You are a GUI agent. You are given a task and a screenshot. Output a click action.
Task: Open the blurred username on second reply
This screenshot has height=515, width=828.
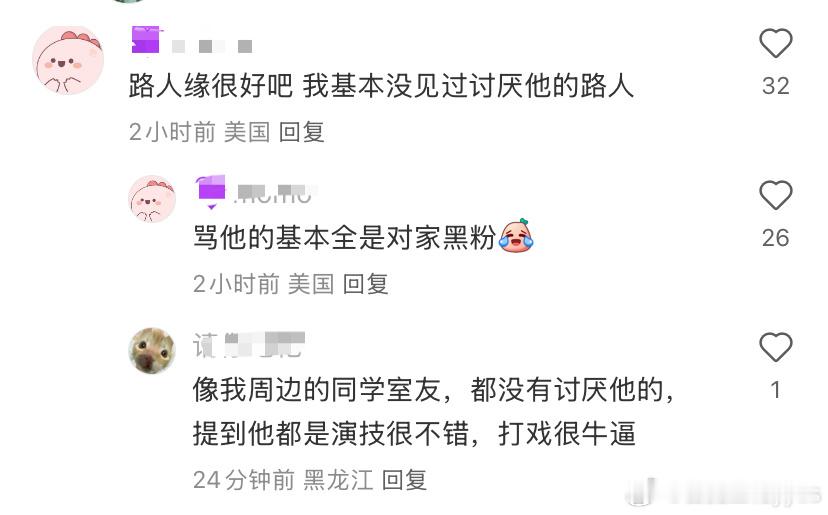point(273,194)
